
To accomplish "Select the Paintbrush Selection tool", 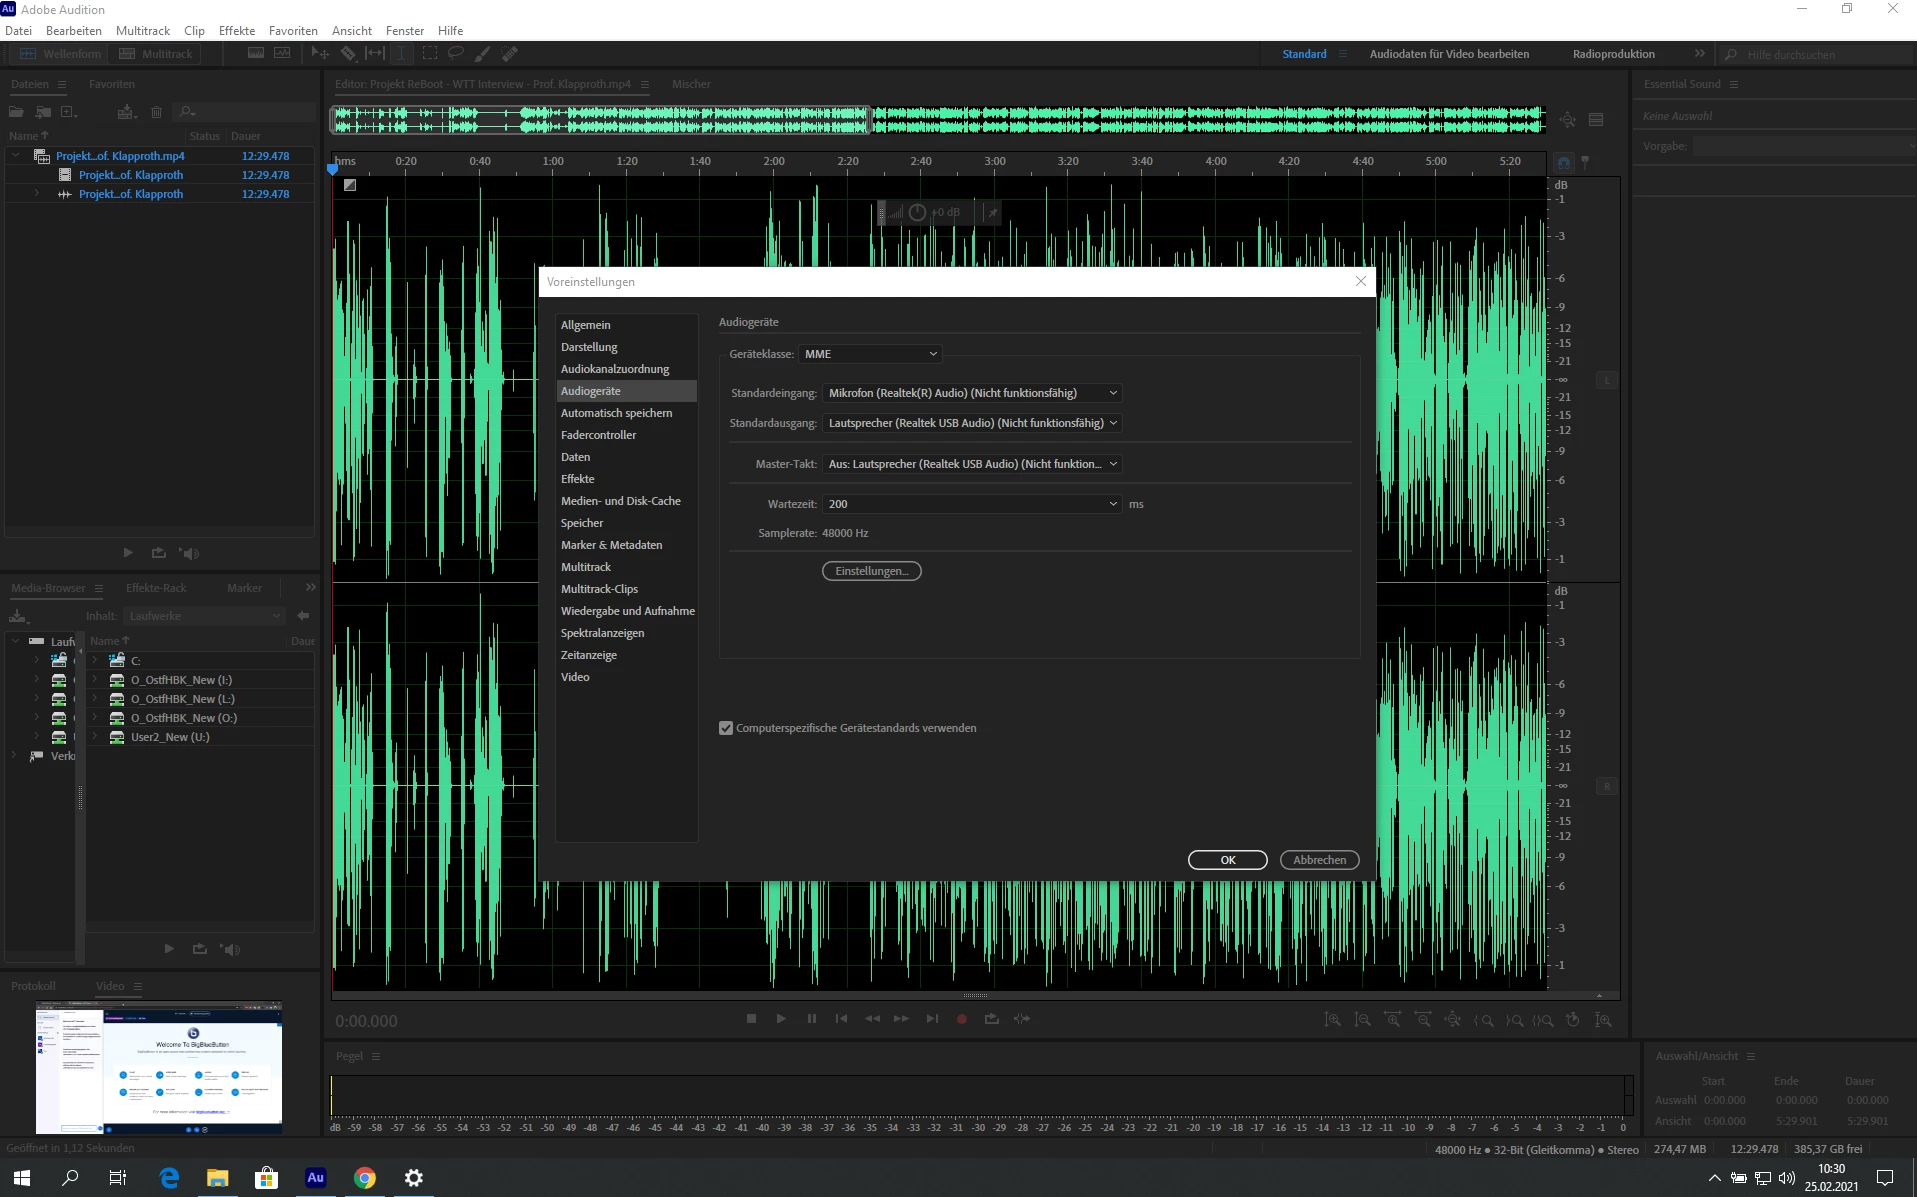I will tap(483, 53).
